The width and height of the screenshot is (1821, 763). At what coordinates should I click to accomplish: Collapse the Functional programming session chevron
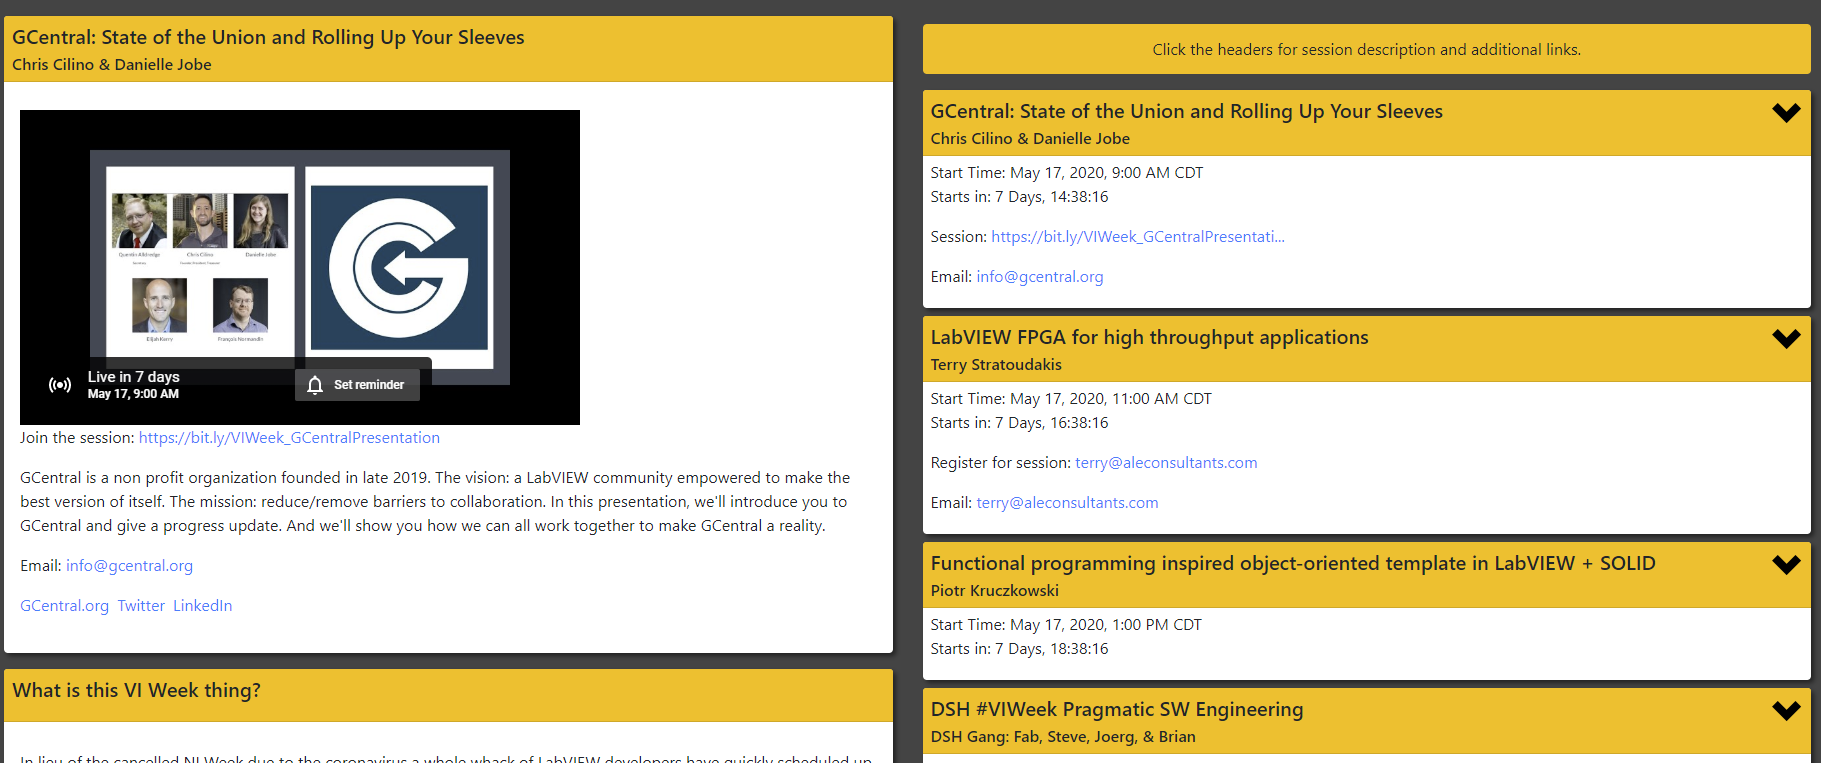[1785, 565]
